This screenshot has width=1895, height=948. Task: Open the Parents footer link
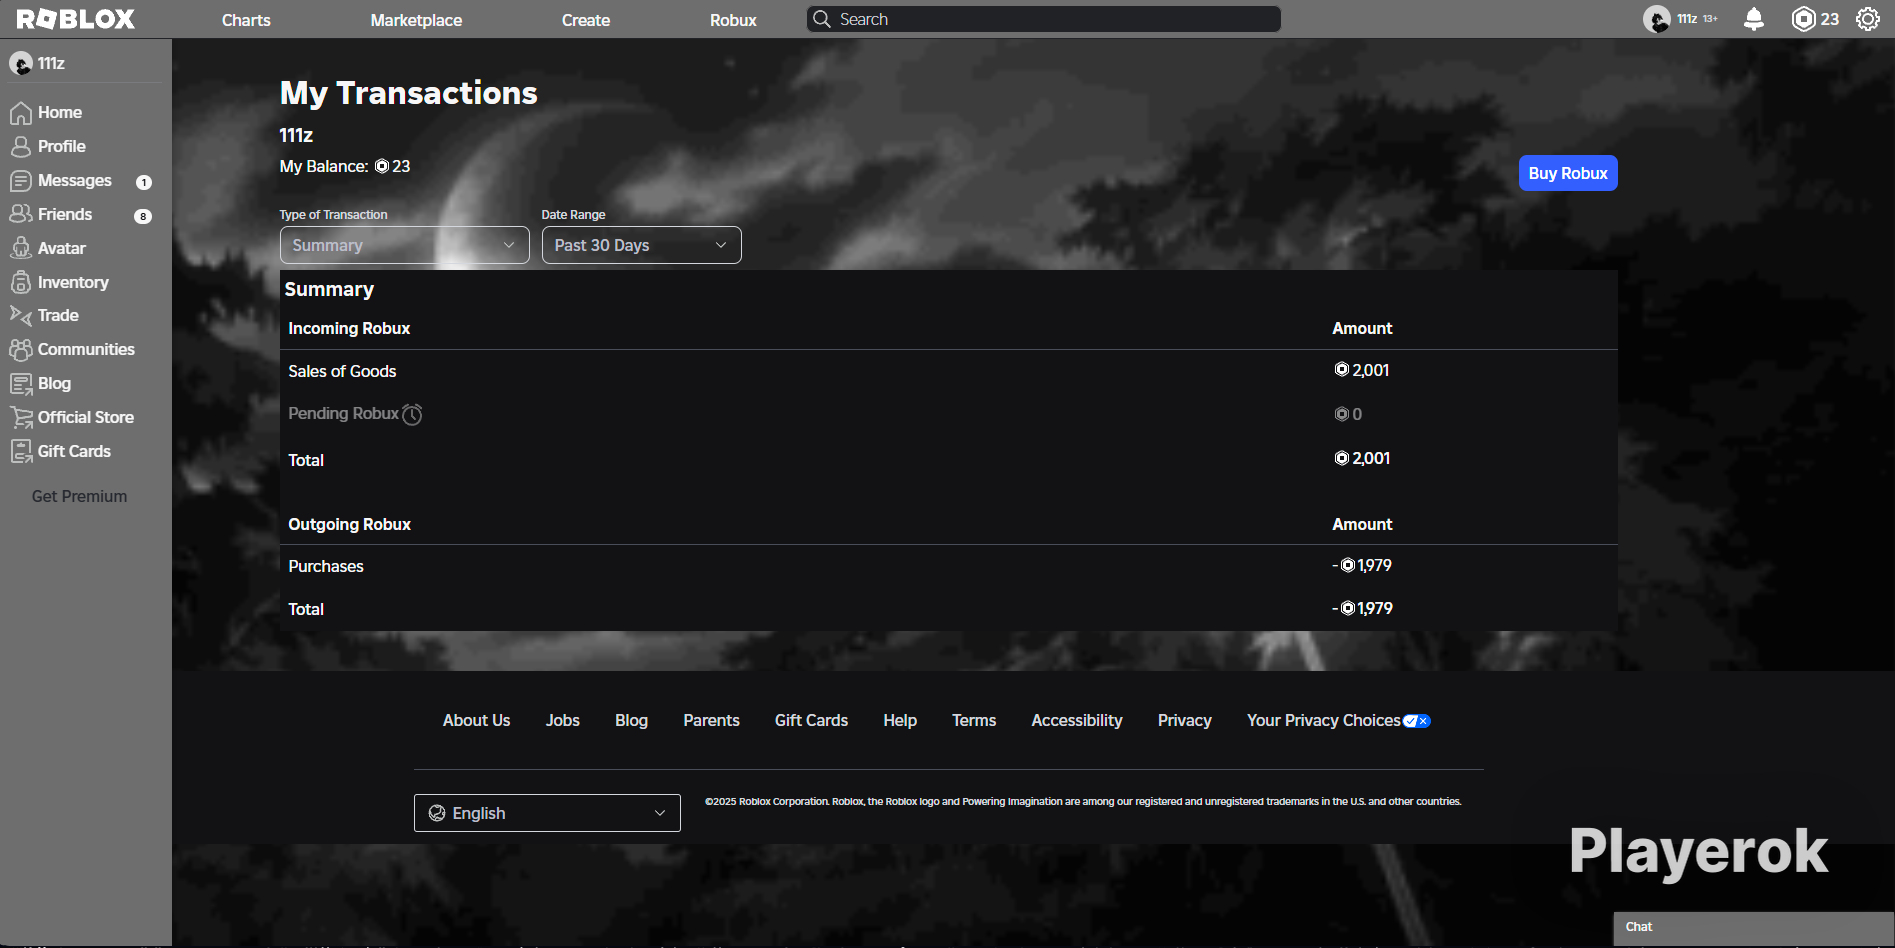pyautogui.click(x=711, y=720)
